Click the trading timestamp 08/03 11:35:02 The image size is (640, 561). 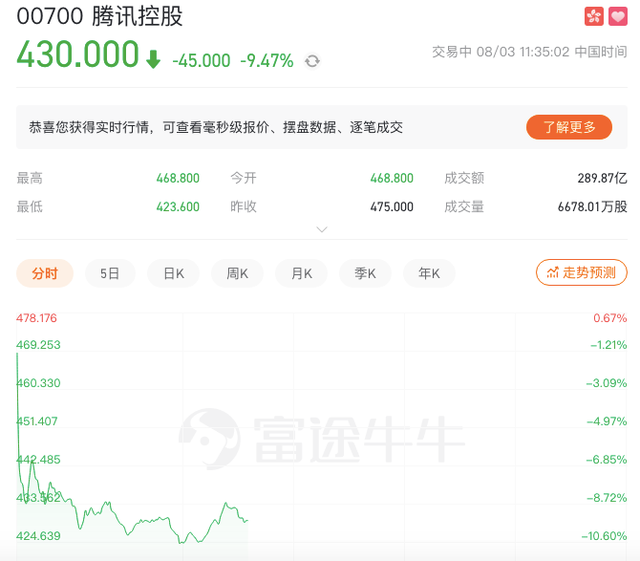(523, 52)
